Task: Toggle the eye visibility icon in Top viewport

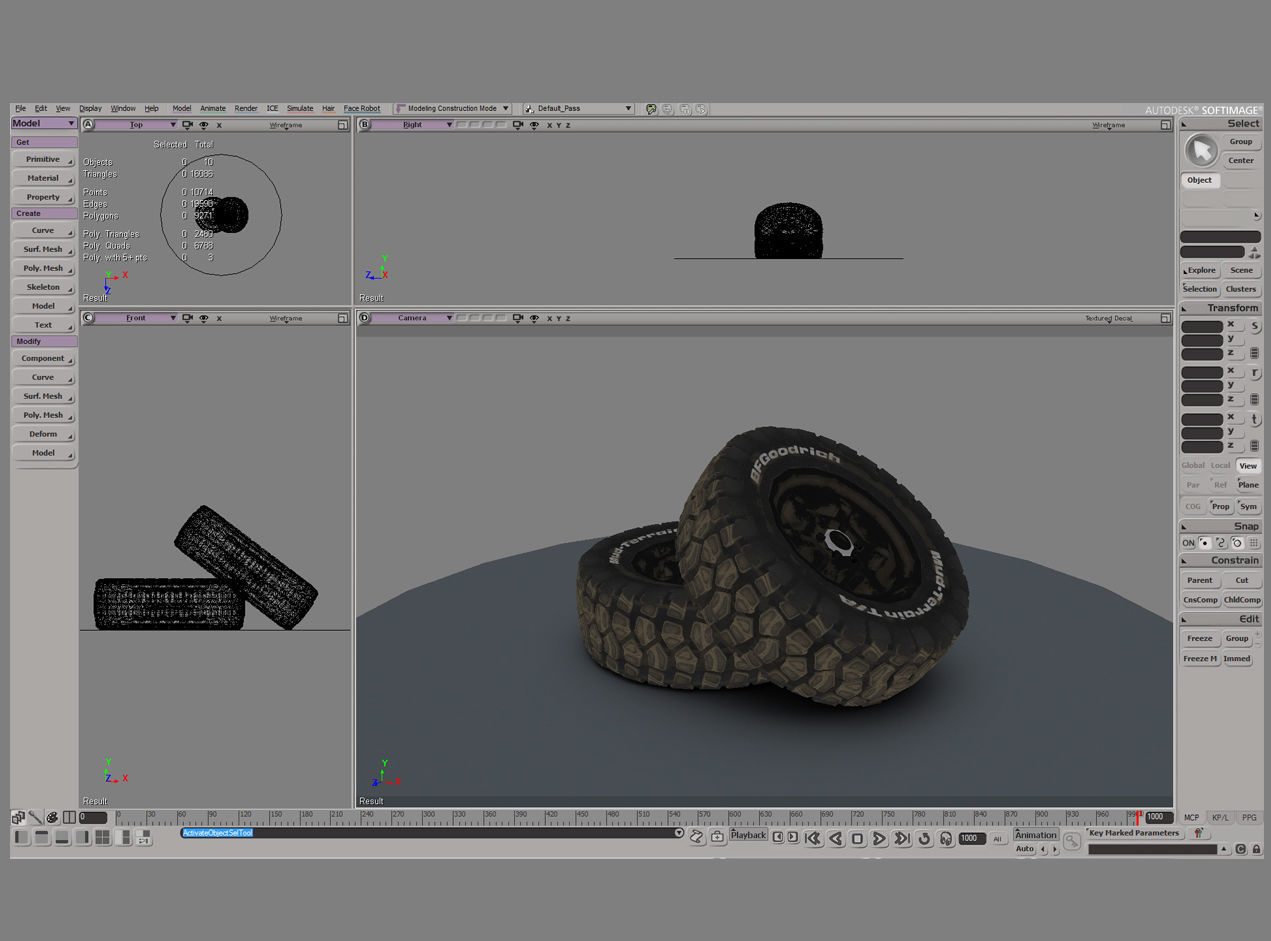Action: [x=204, y=125]
